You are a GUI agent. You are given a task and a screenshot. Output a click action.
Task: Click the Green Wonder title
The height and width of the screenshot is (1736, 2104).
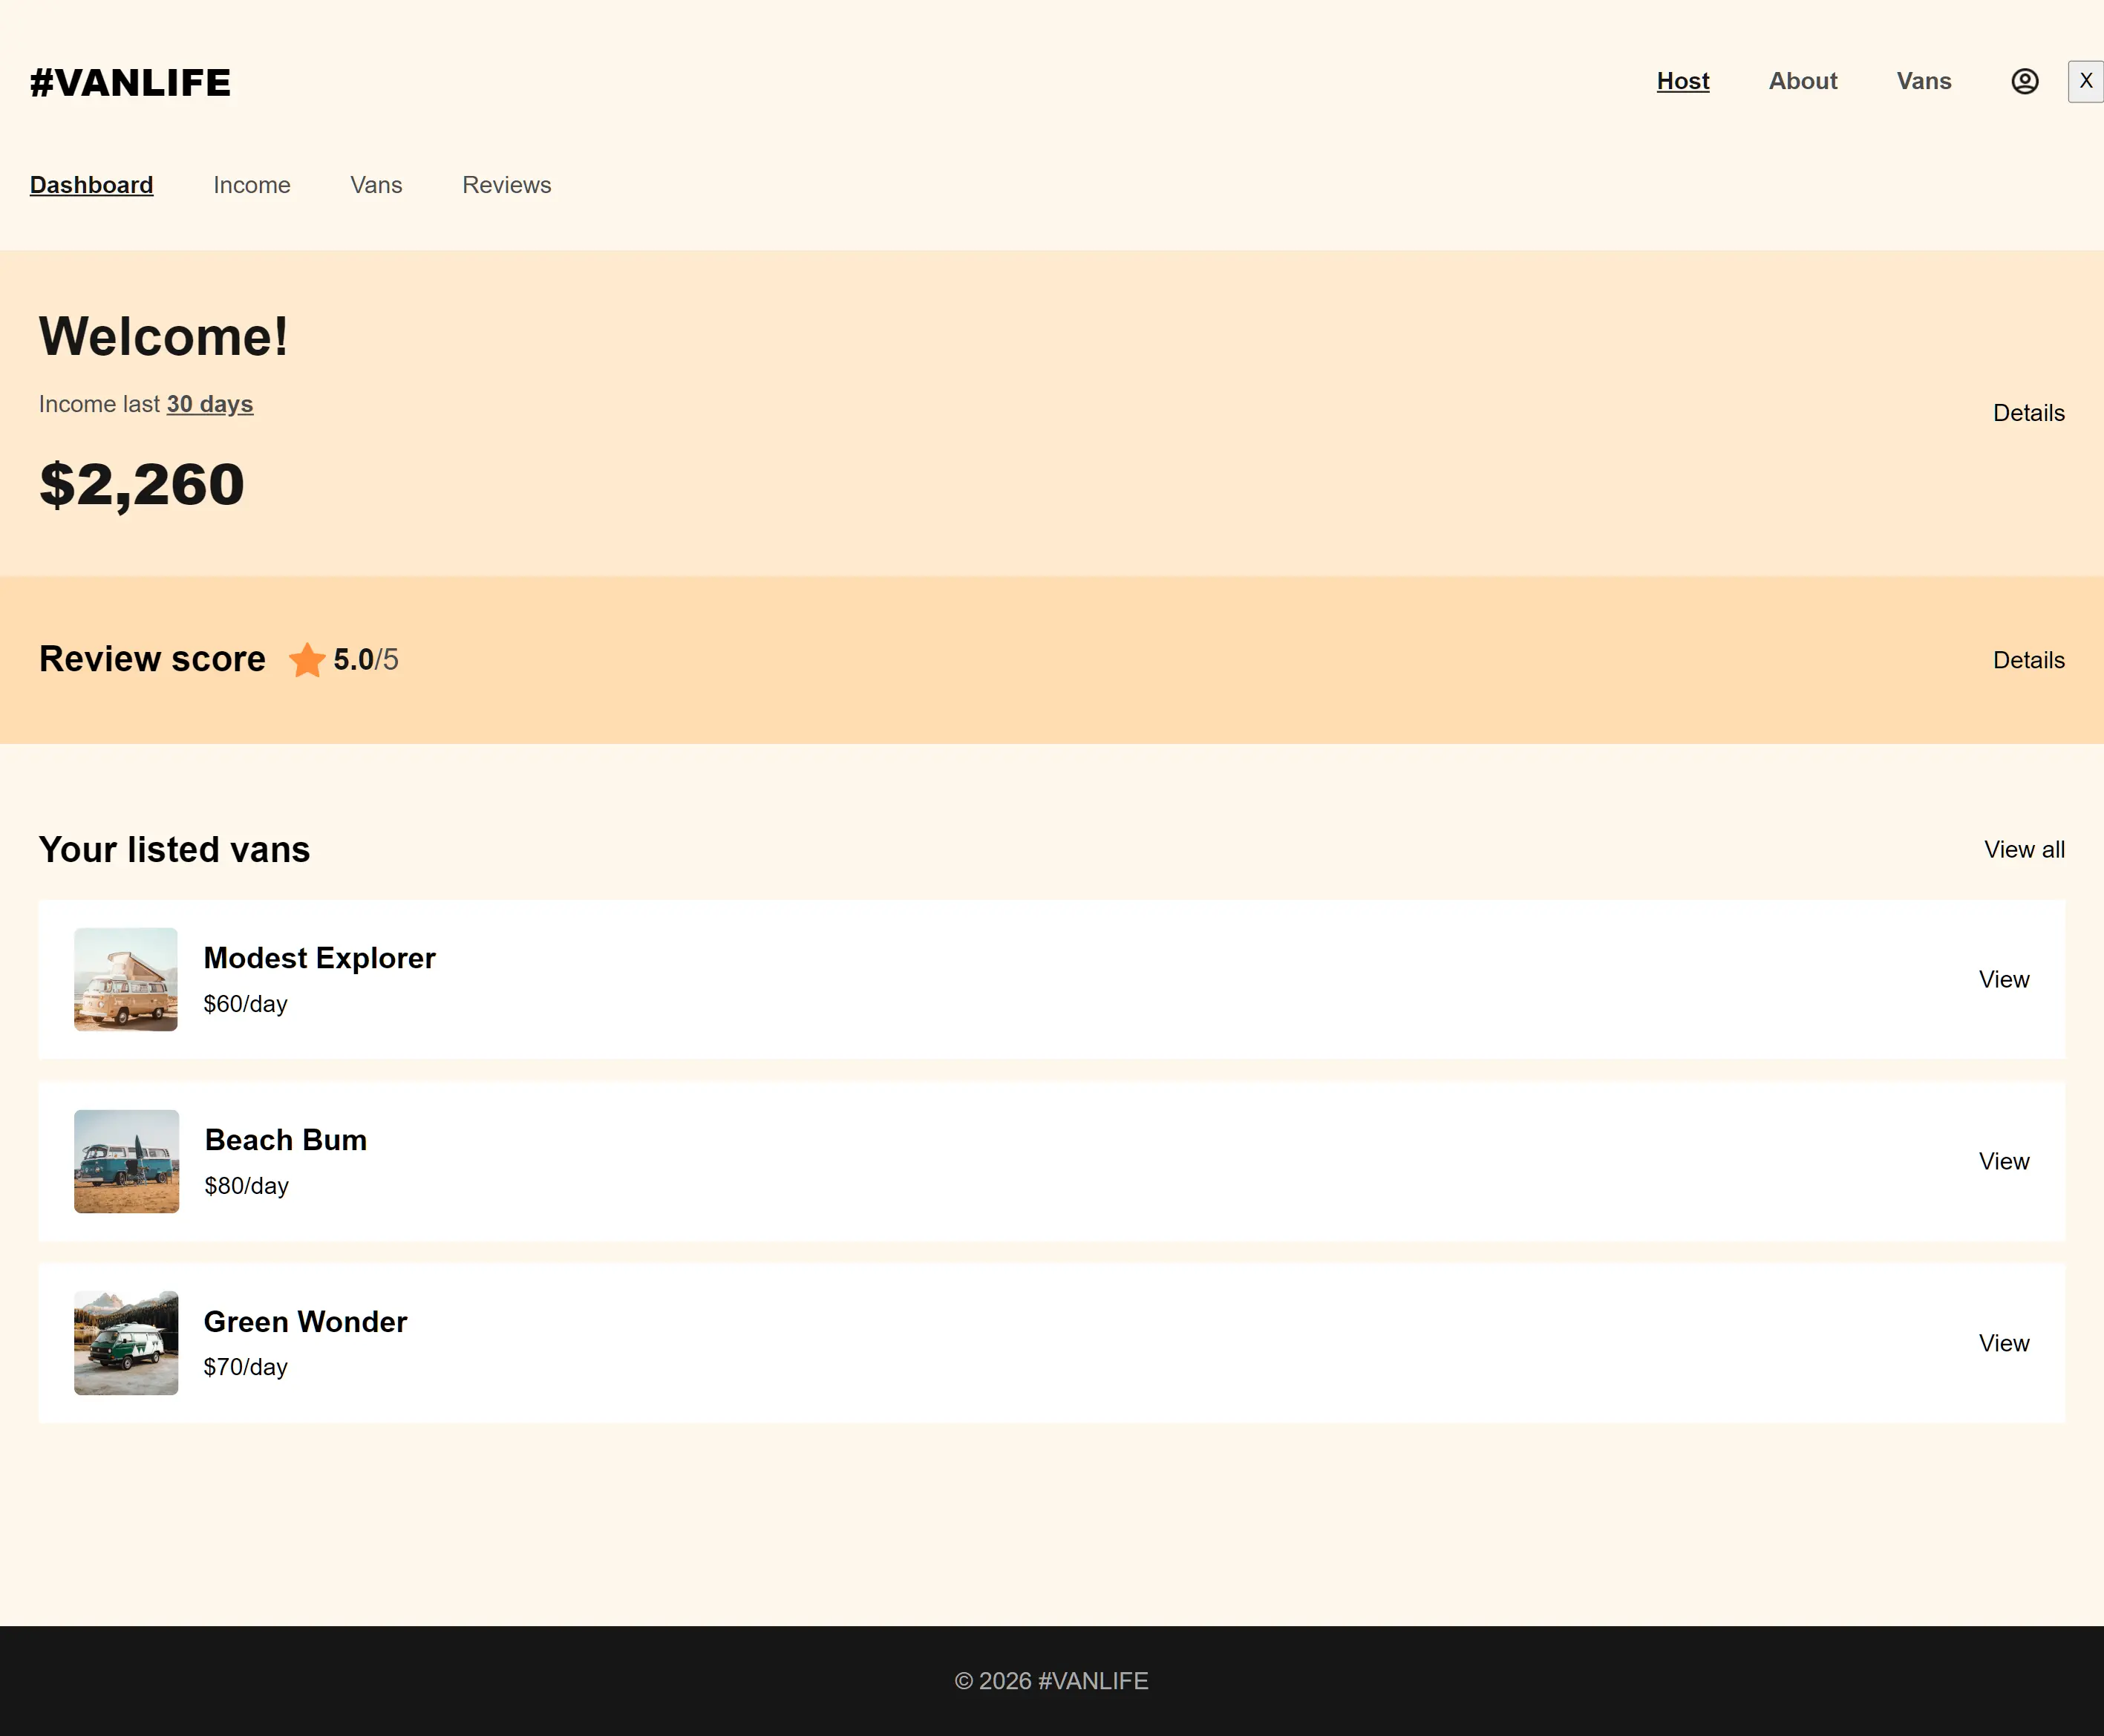(305, 1322)
